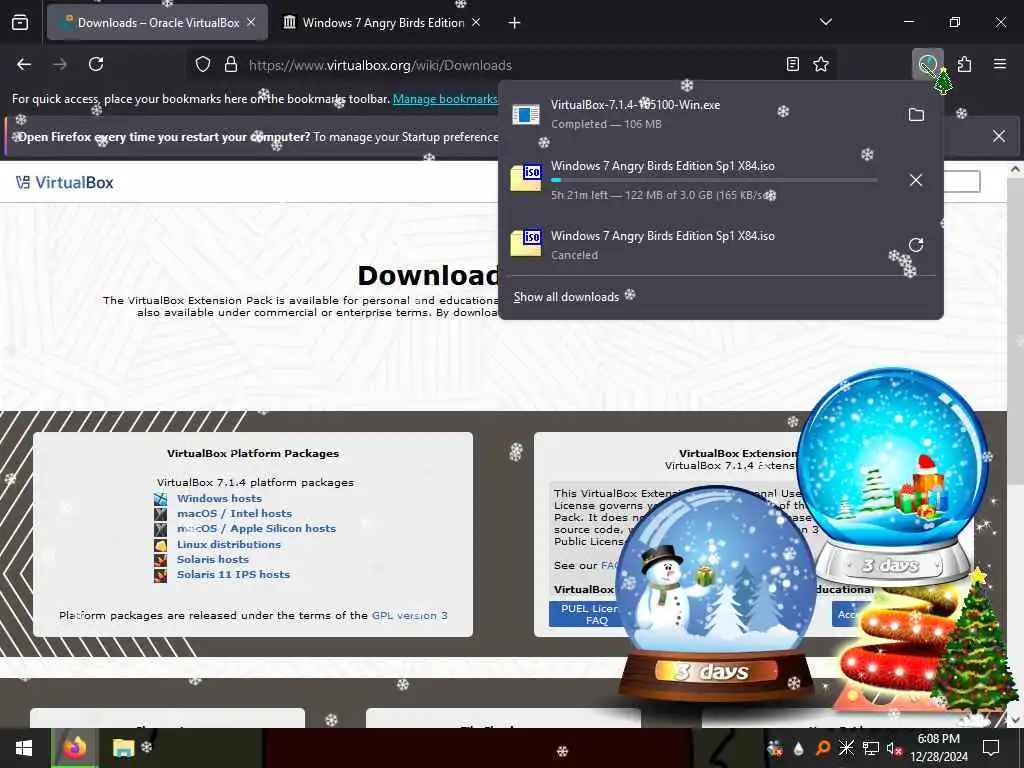Open the Windows hosts download link
This screenshot has height=768, width=1024.
click(219, 498)
